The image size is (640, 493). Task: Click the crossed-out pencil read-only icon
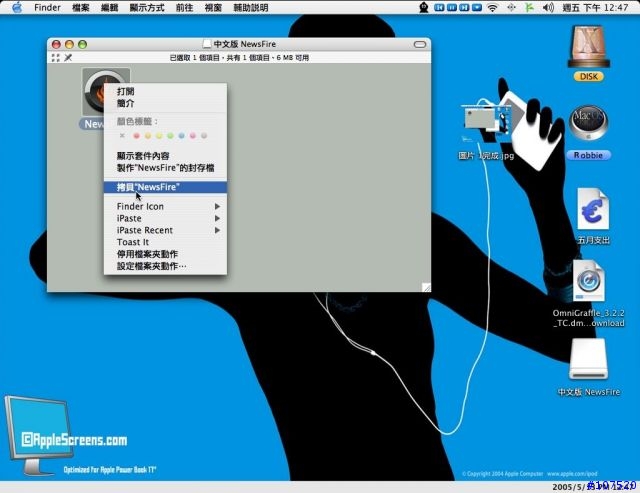click(68, 58)
